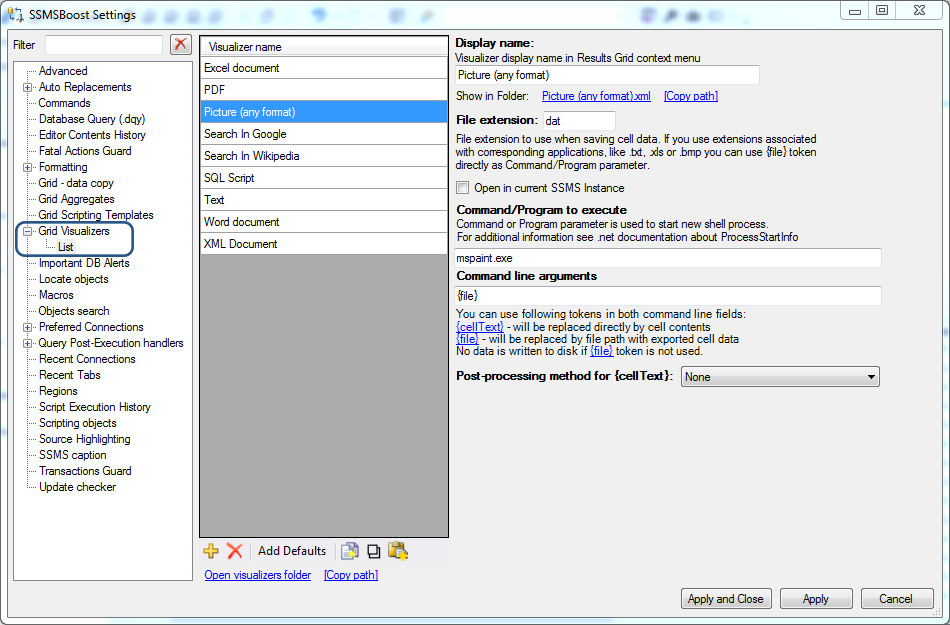Click Apply and Close button
The image size is (950, 625).
726,599
